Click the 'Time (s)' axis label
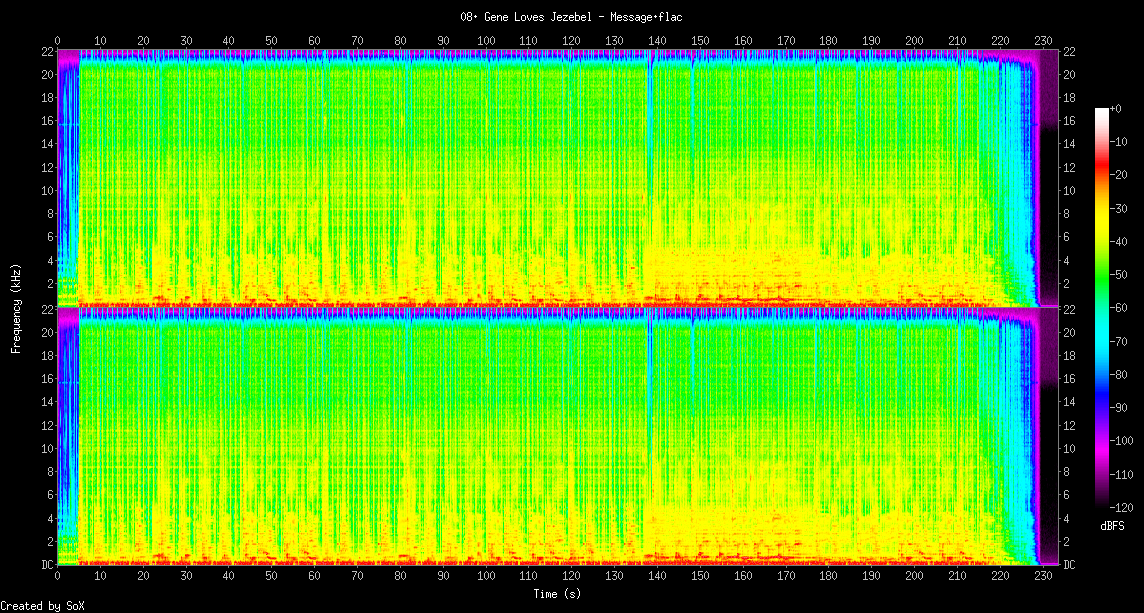This screenshot has height=613, width=1144. tap(557, 594)
